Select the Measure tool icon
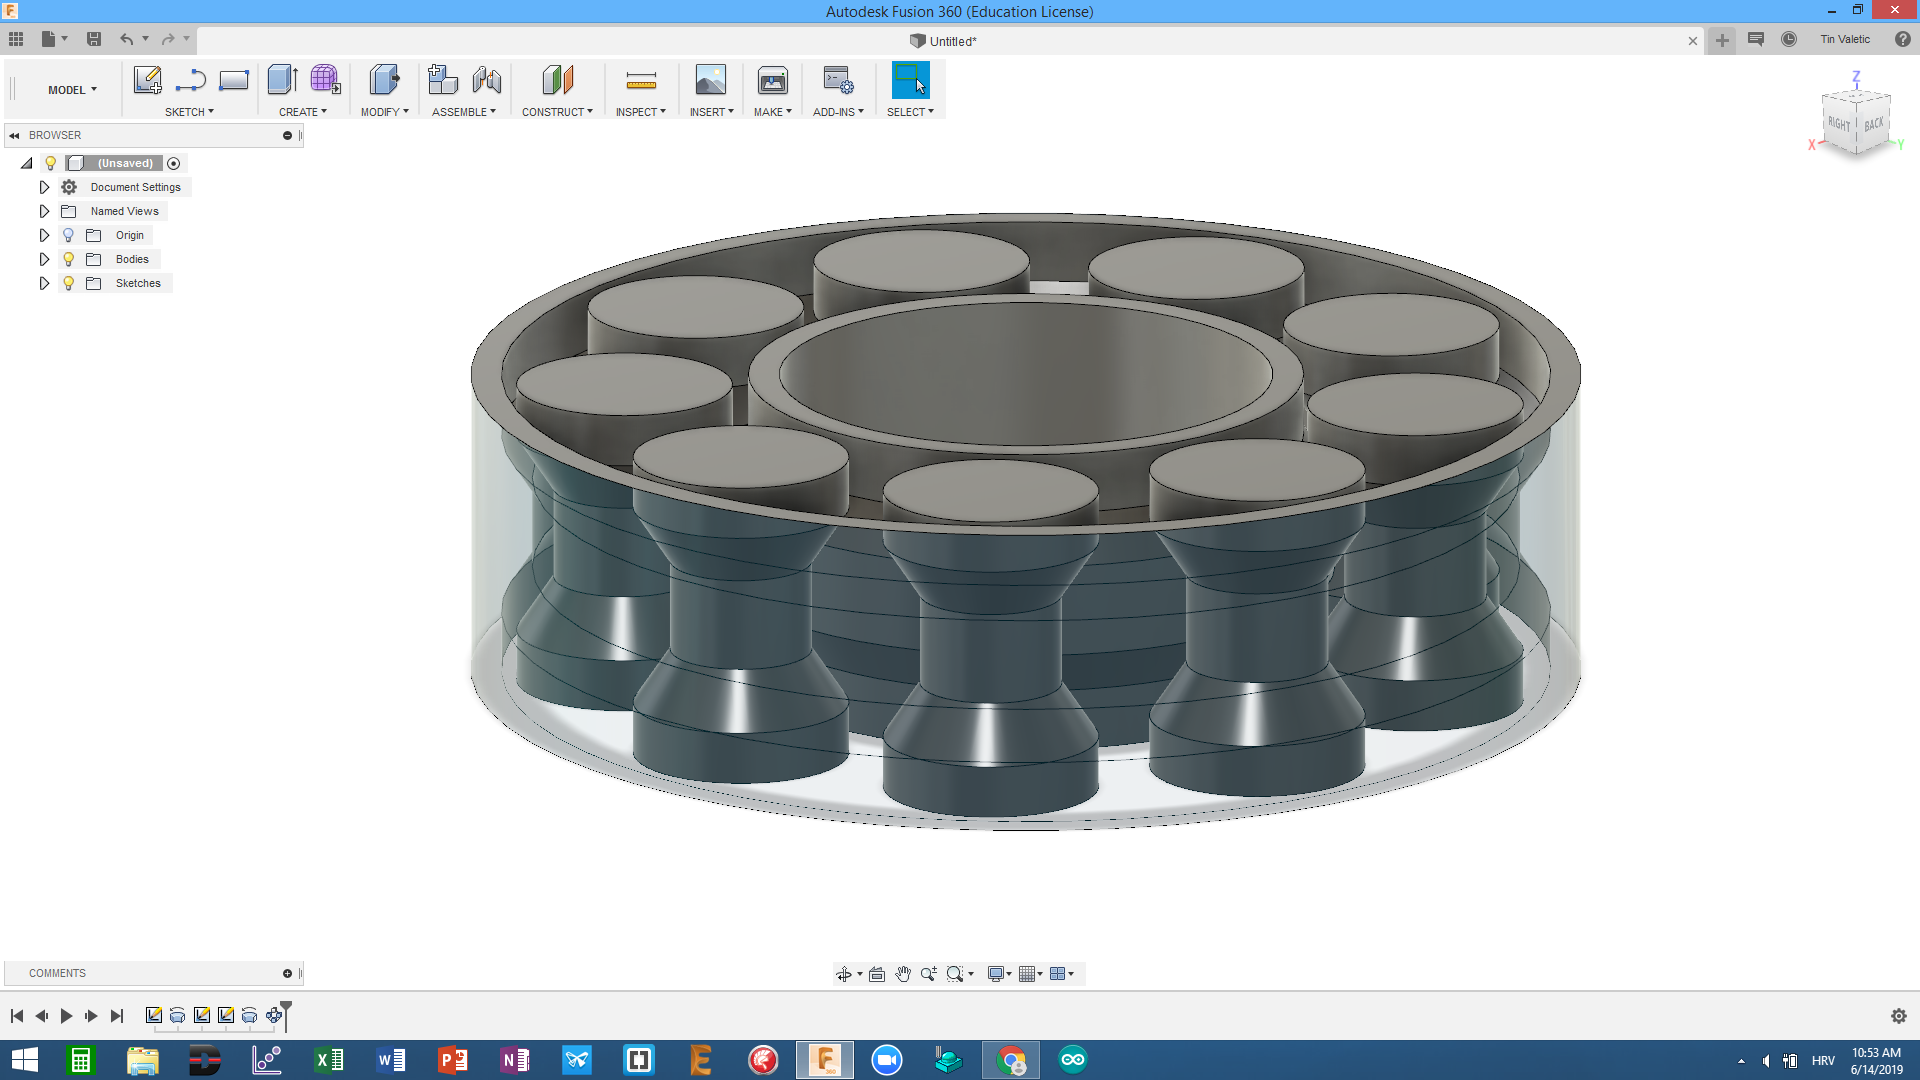 pos(640,80)
